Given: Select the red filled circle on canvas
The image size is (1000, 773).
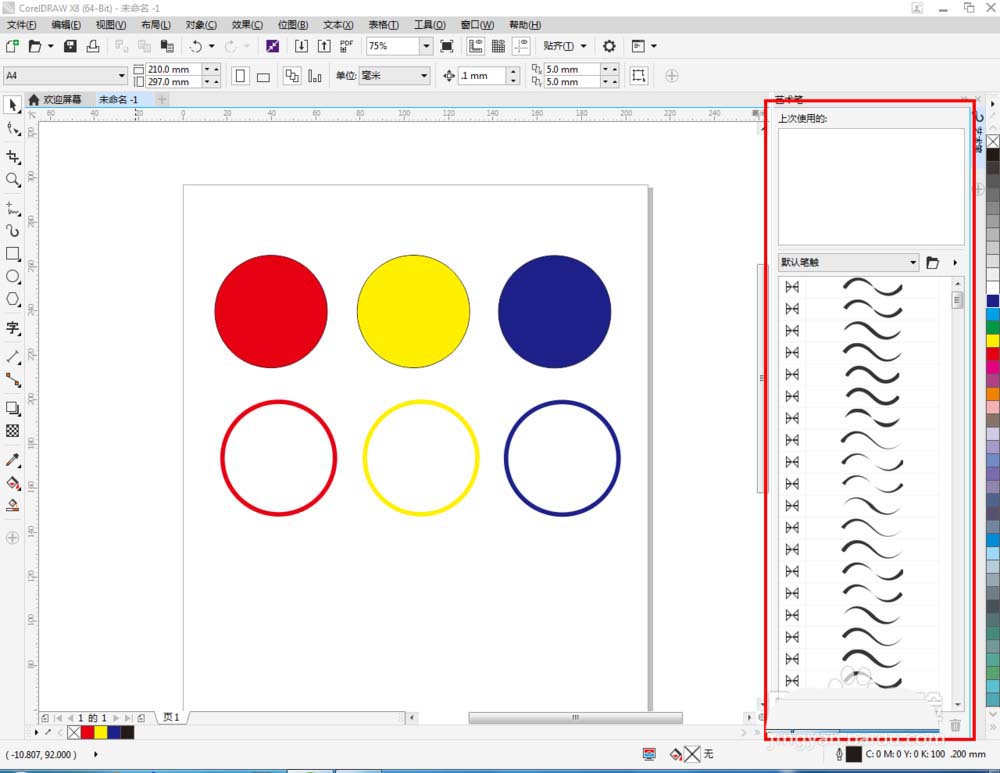Looking at the screenshot, I should click(x=271, y=311).
